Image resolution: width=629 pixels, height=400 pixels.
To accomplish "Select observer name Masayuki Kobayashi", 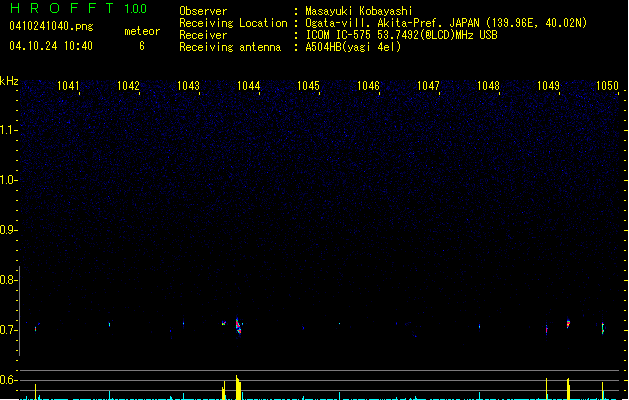I will (x=359, y=11).
